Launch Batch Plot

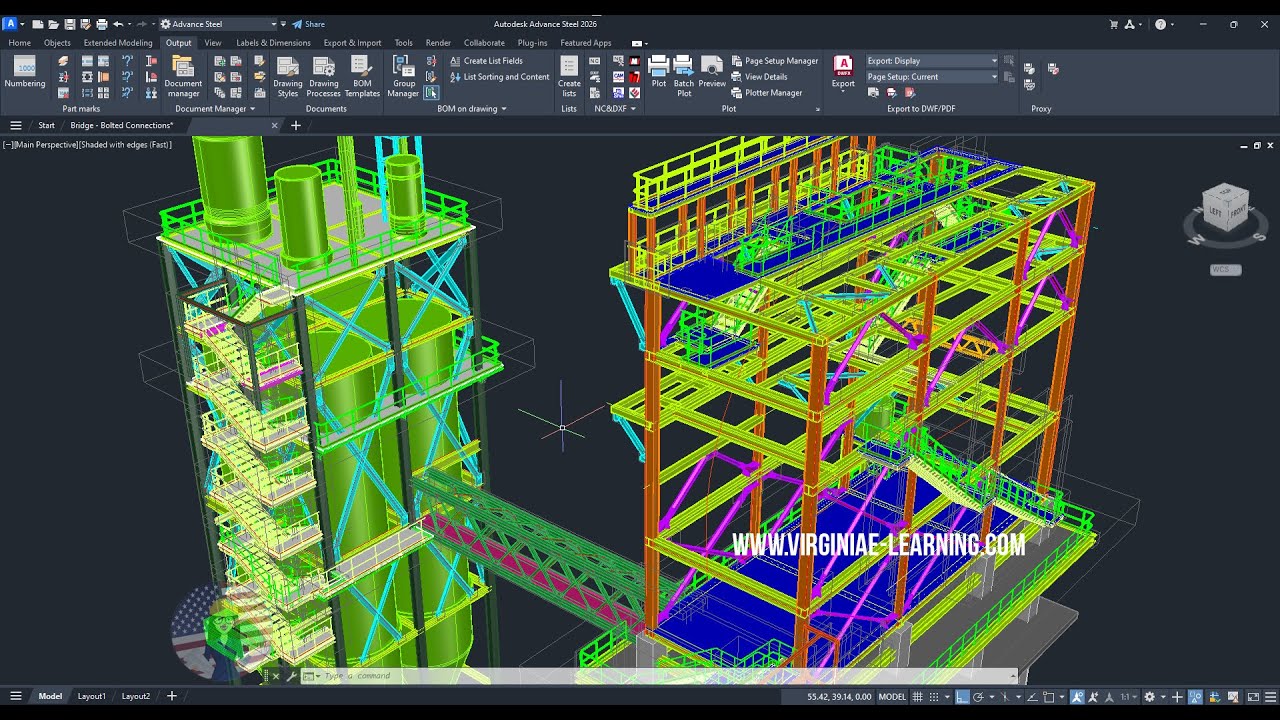[684, 77]
